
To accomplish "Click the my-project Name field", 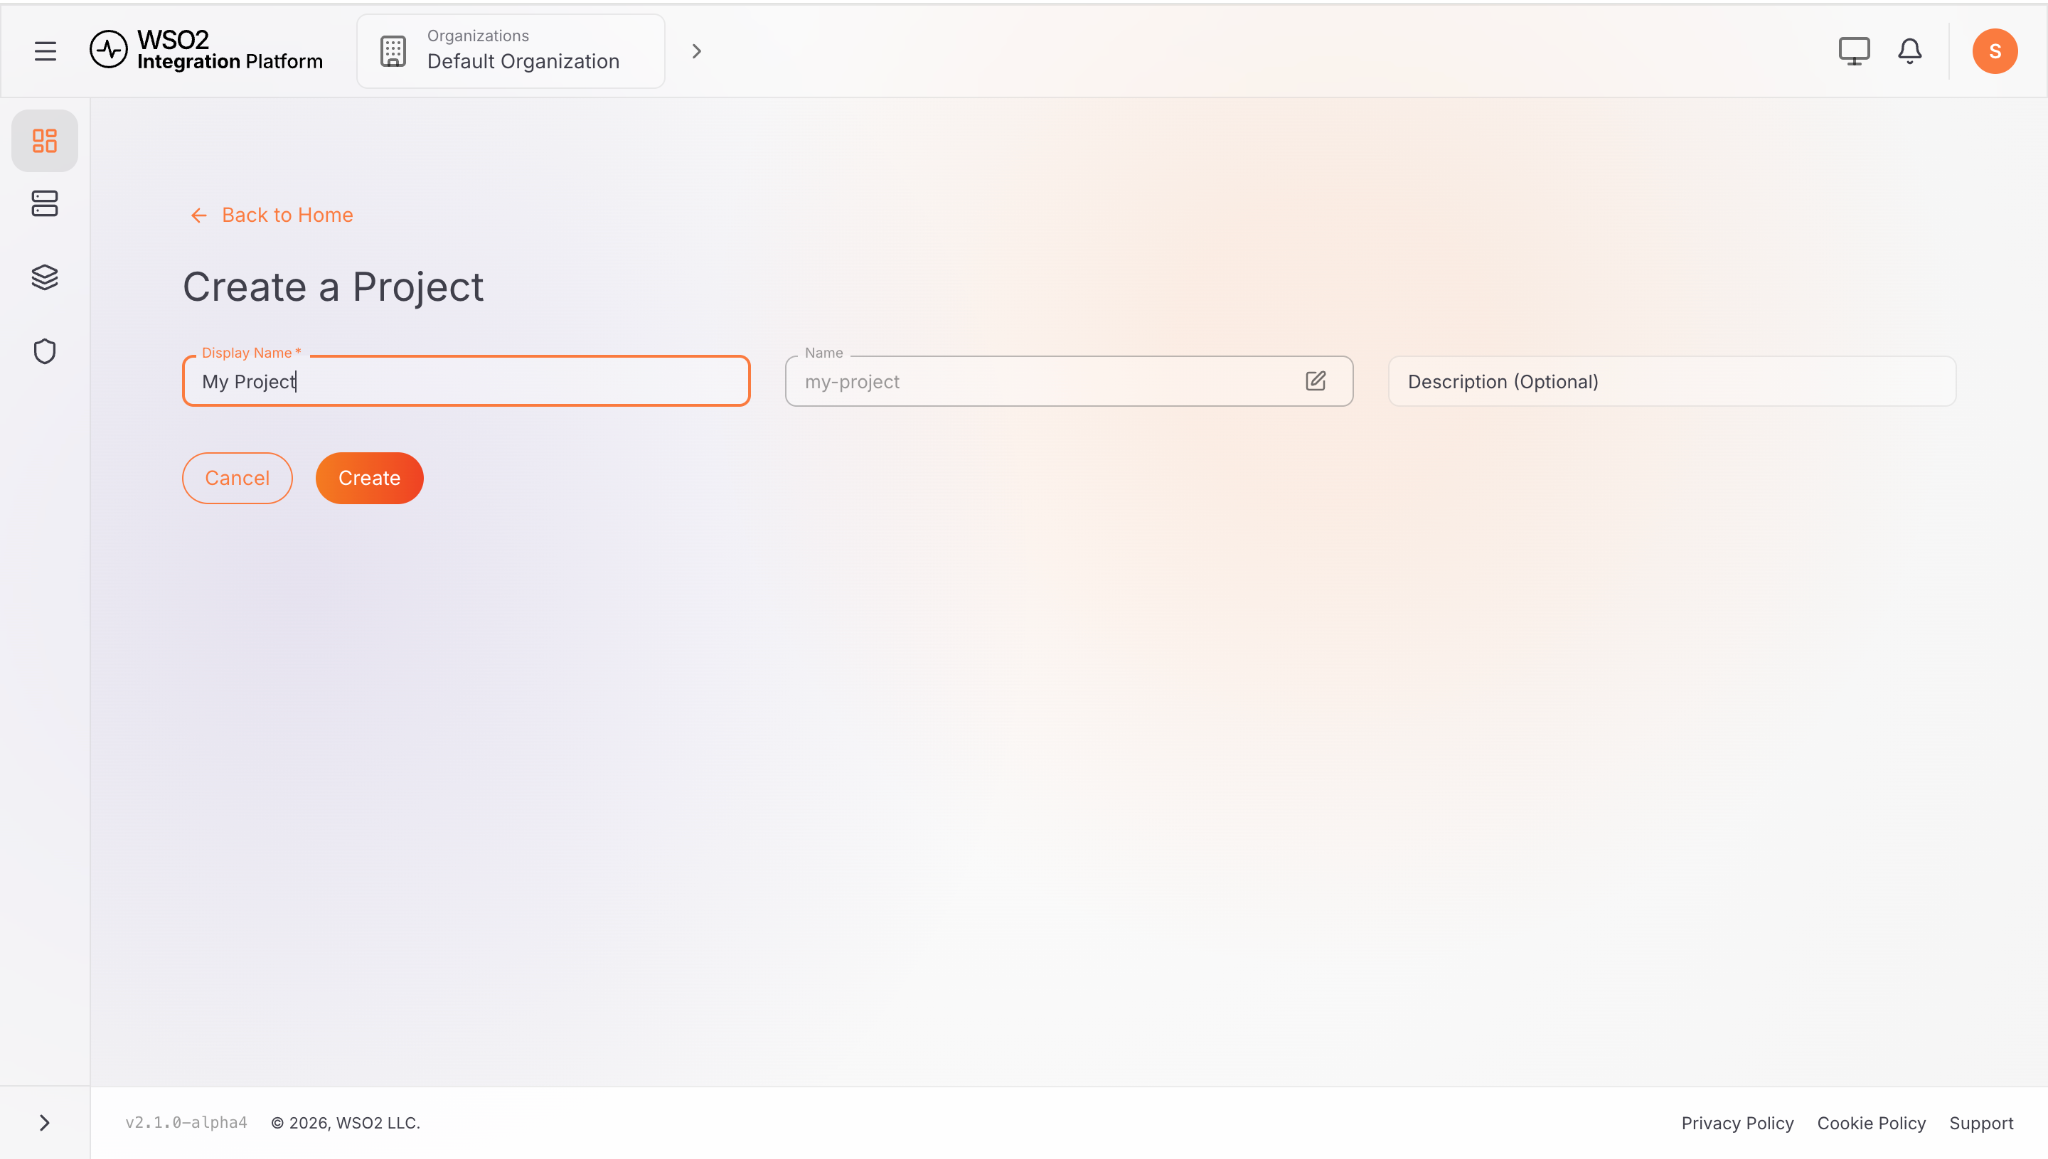I will pos(1069,381).
